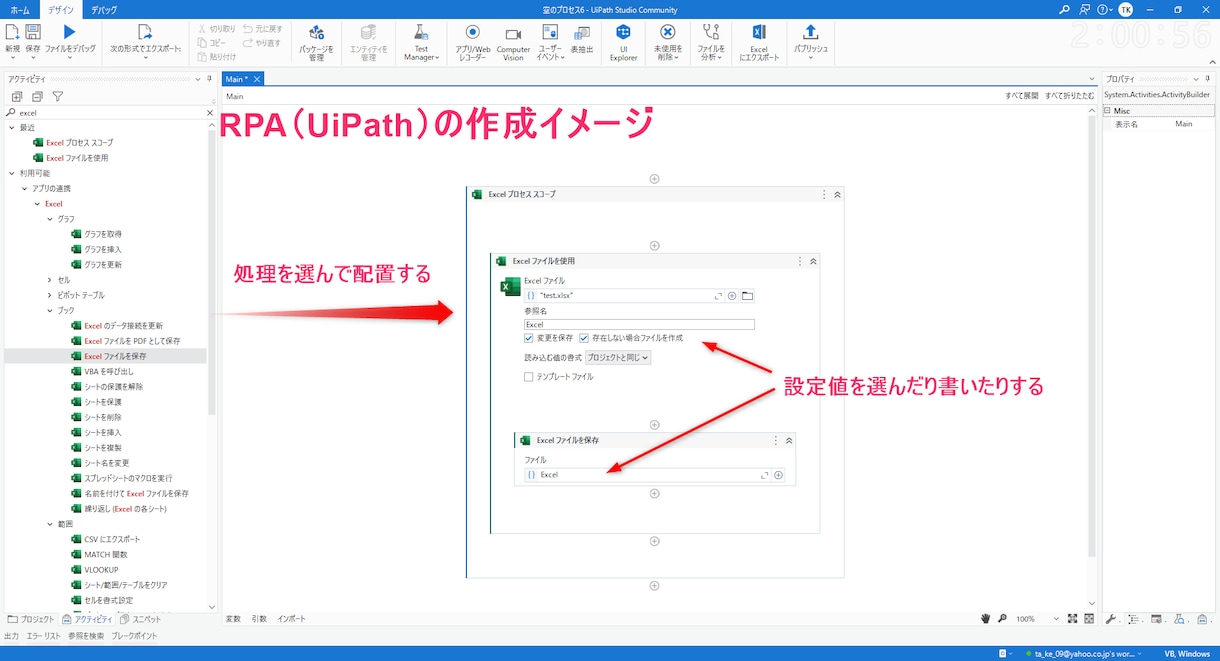The height and width of the screenshot is (661, 1220).
Task: Open the 変数 panel at bottom
Action: (233, 619)
